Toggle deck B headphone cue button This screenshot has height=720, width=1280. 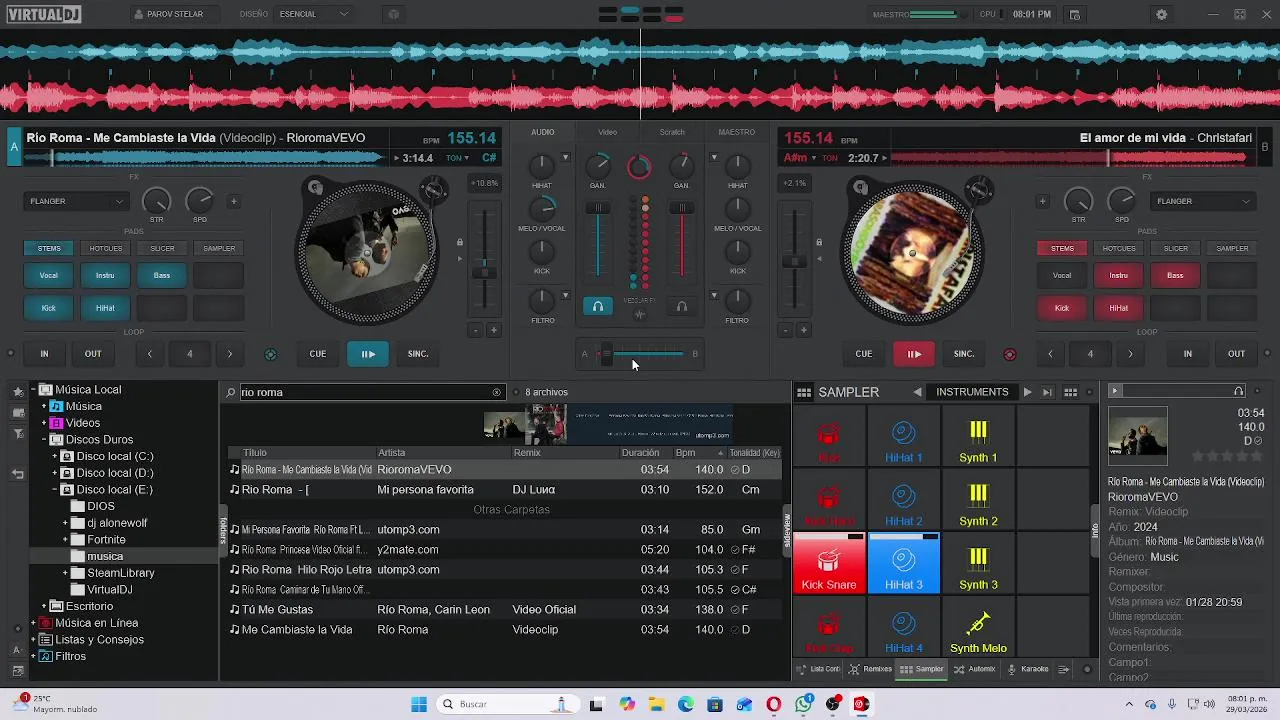tap(682, 307)
